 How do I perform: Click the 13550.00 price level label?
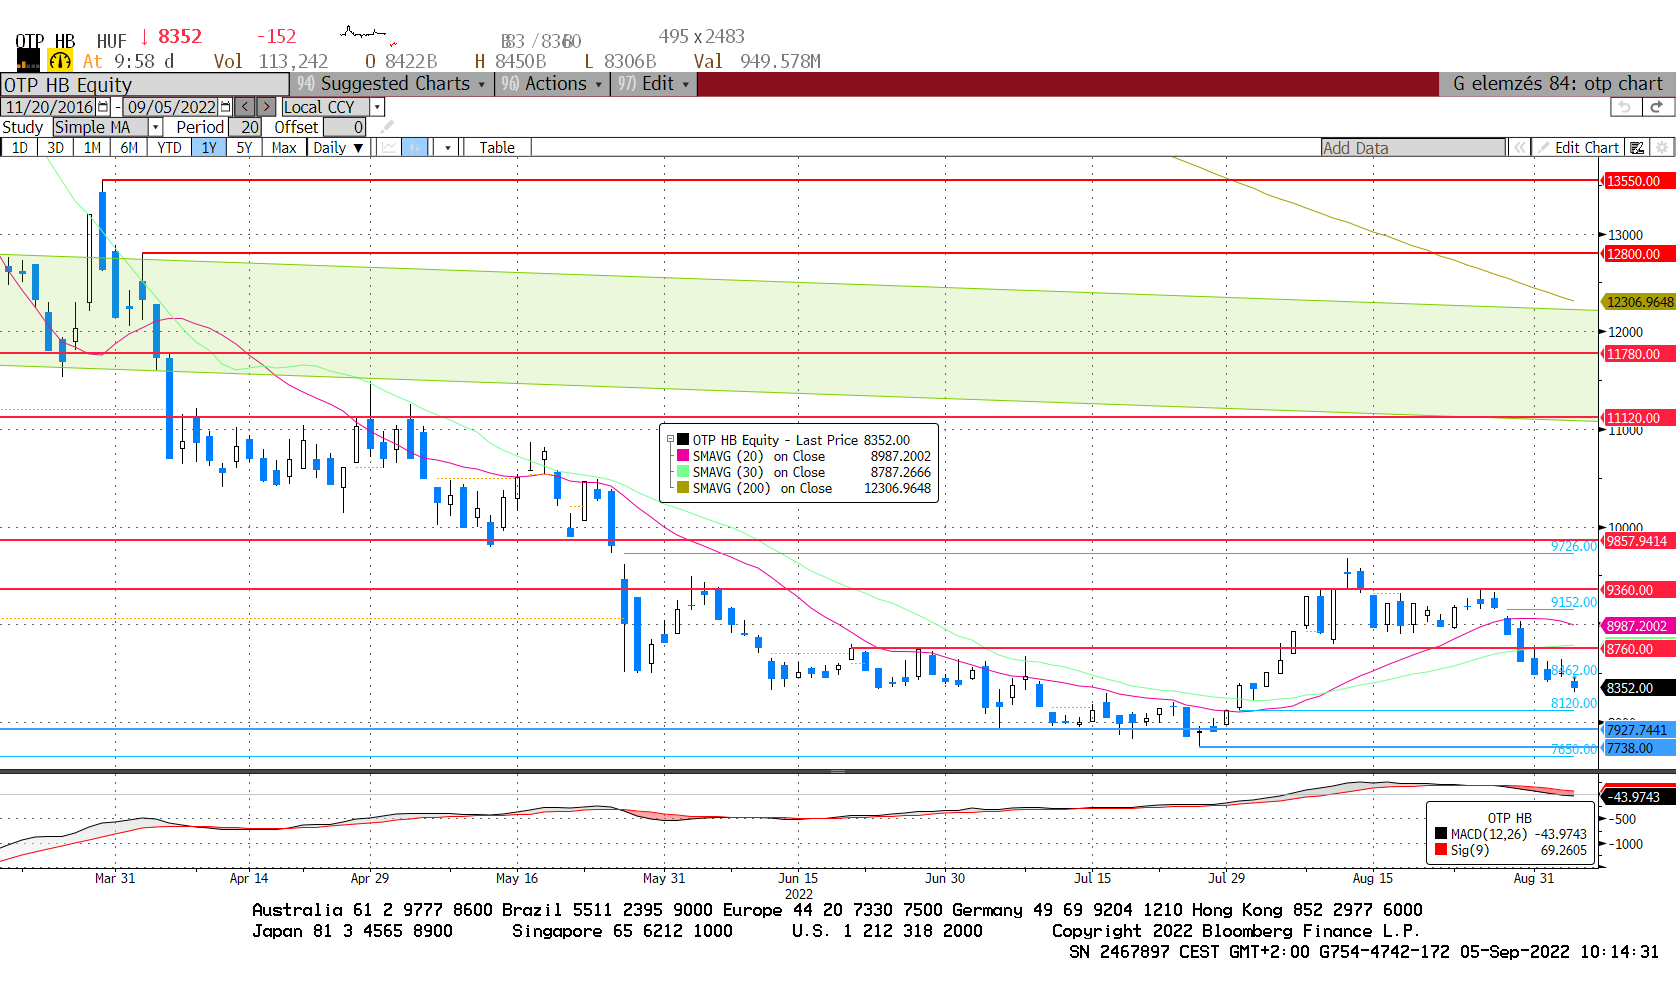point(1638,181)
